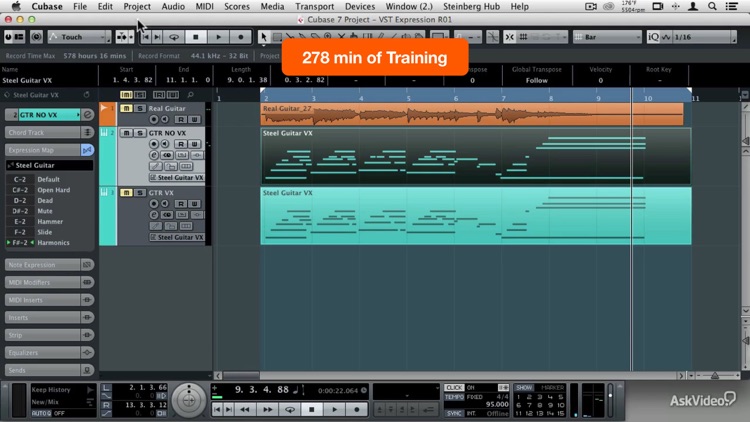
Task: Toggle the SYNC button
Action: coord(454,413)
